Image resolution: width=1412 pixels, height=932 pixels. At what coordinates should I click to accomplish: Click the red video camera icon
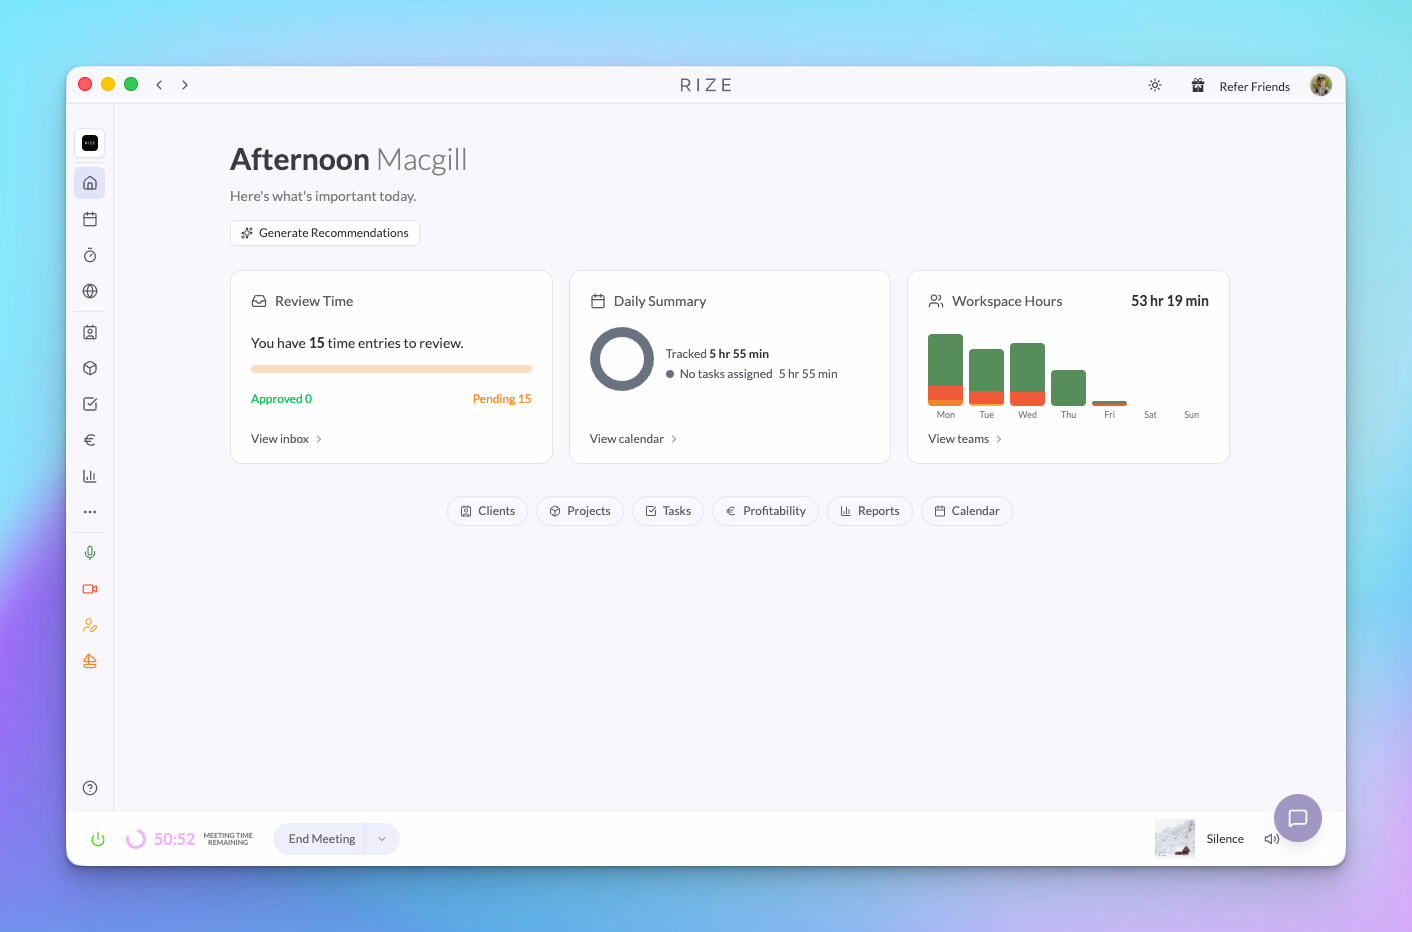click(x=90, y=589)
